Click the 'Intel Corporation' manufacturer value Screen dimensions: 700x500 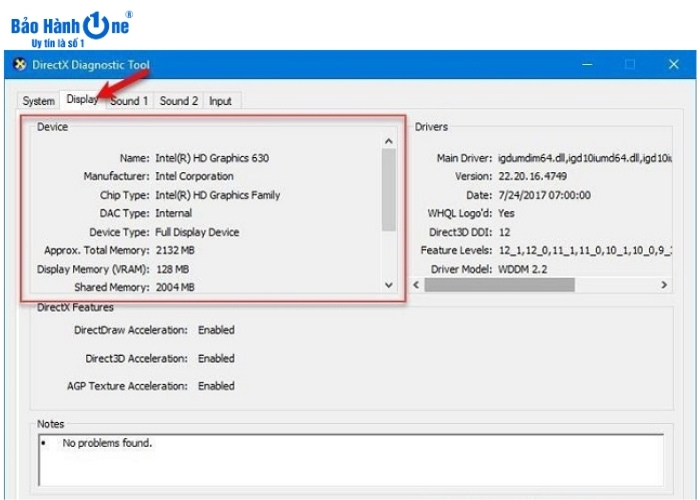194,176
